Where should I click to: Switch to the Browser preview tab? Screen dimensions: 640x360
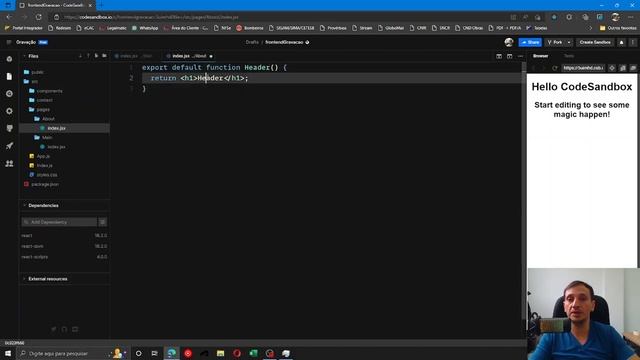(x=540, y=56)
